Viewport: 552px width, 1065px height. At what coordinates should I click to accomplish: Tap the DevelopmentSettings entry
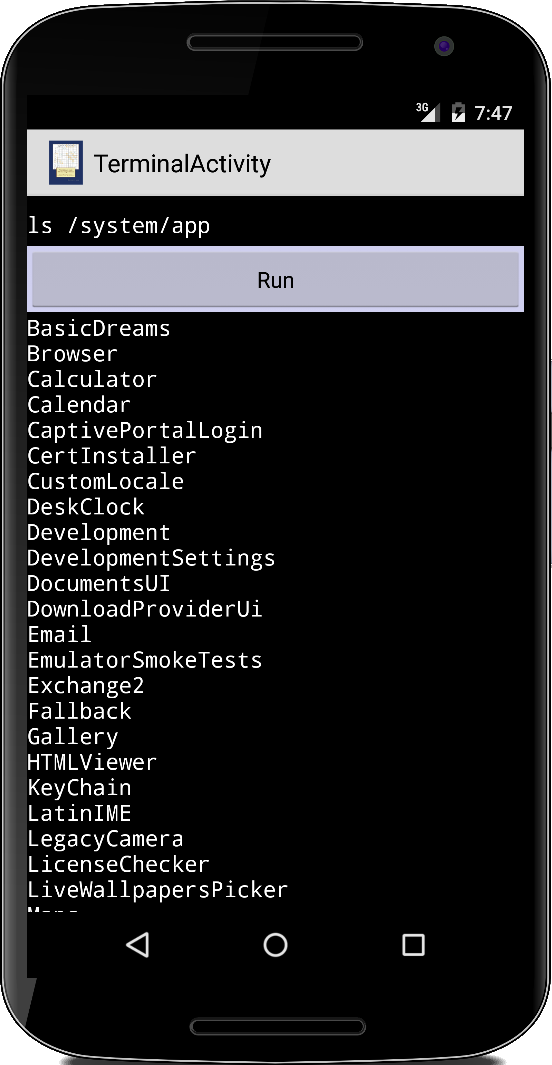(151, 558)
